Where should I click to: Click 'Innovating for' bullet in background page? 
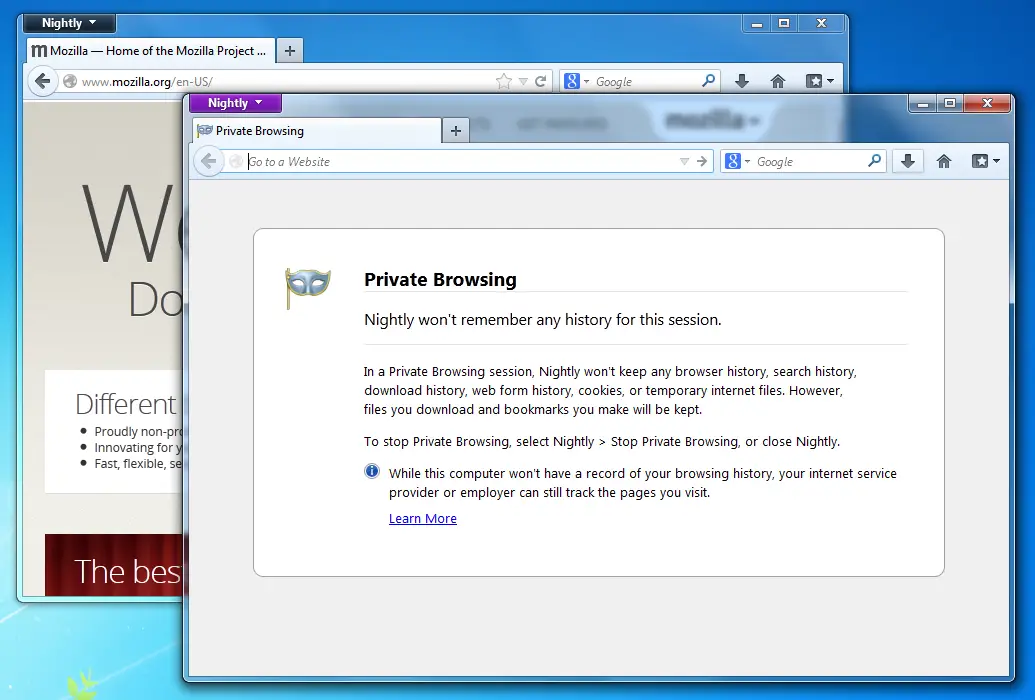click(137, 448)
